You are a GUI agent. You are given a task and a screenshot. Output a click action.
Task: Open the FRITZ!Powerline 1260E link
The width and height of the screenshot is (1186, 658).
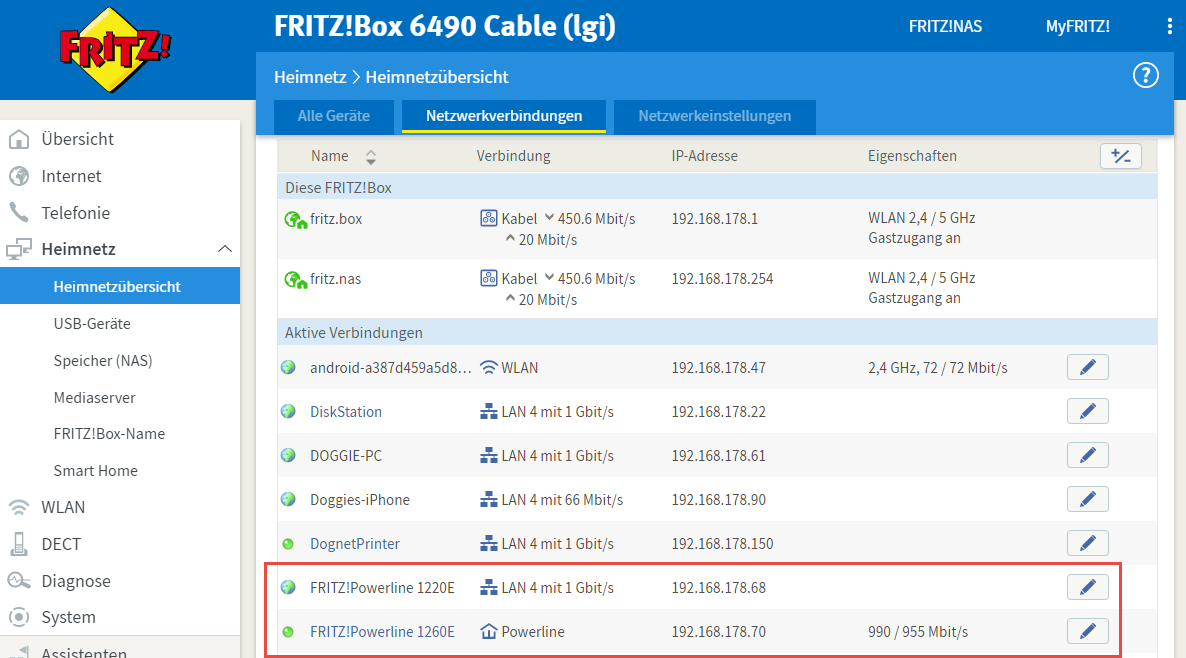[382, 632]
